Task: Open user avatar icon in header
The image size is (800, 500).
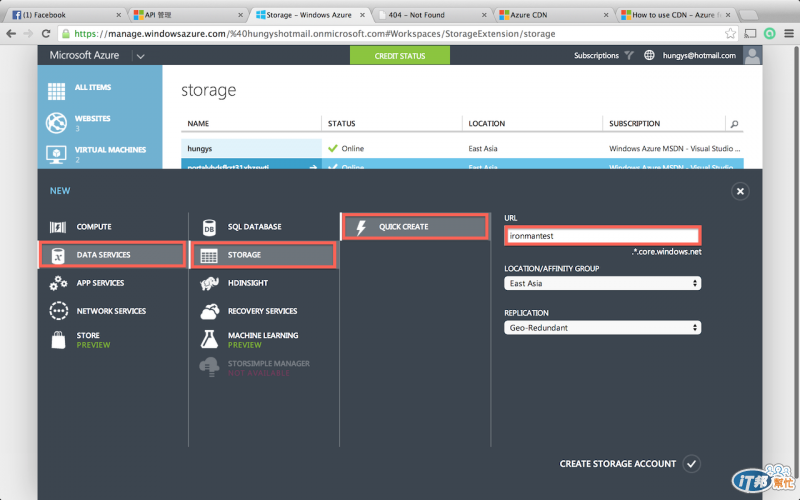Action: (x=752, y=55)
